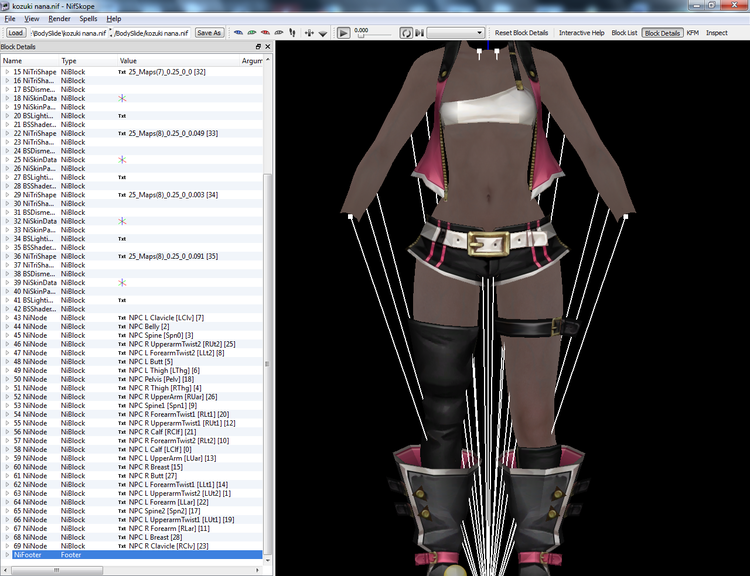The height and width of the screenshot is (576, 750).
Task: Open the View menu
Action: (x=32, y=19)
